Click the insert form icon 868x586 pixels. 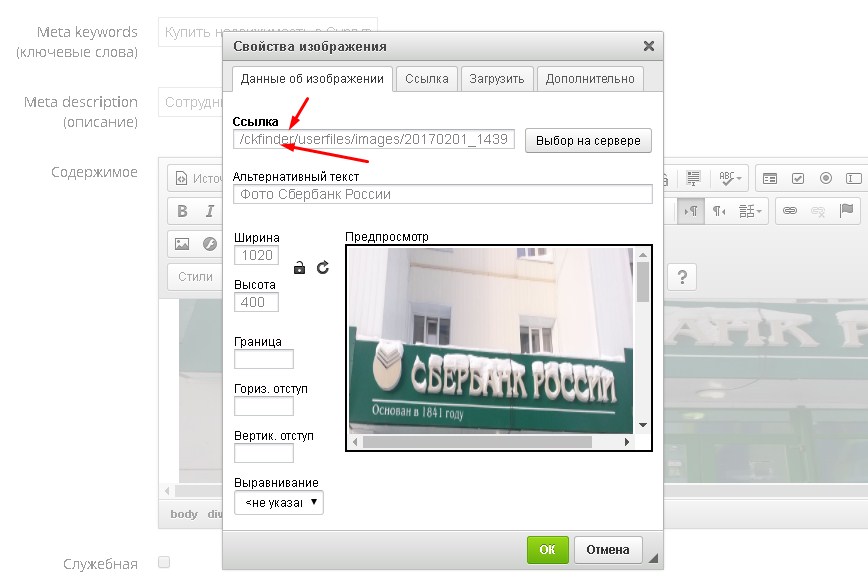[770, 178]
